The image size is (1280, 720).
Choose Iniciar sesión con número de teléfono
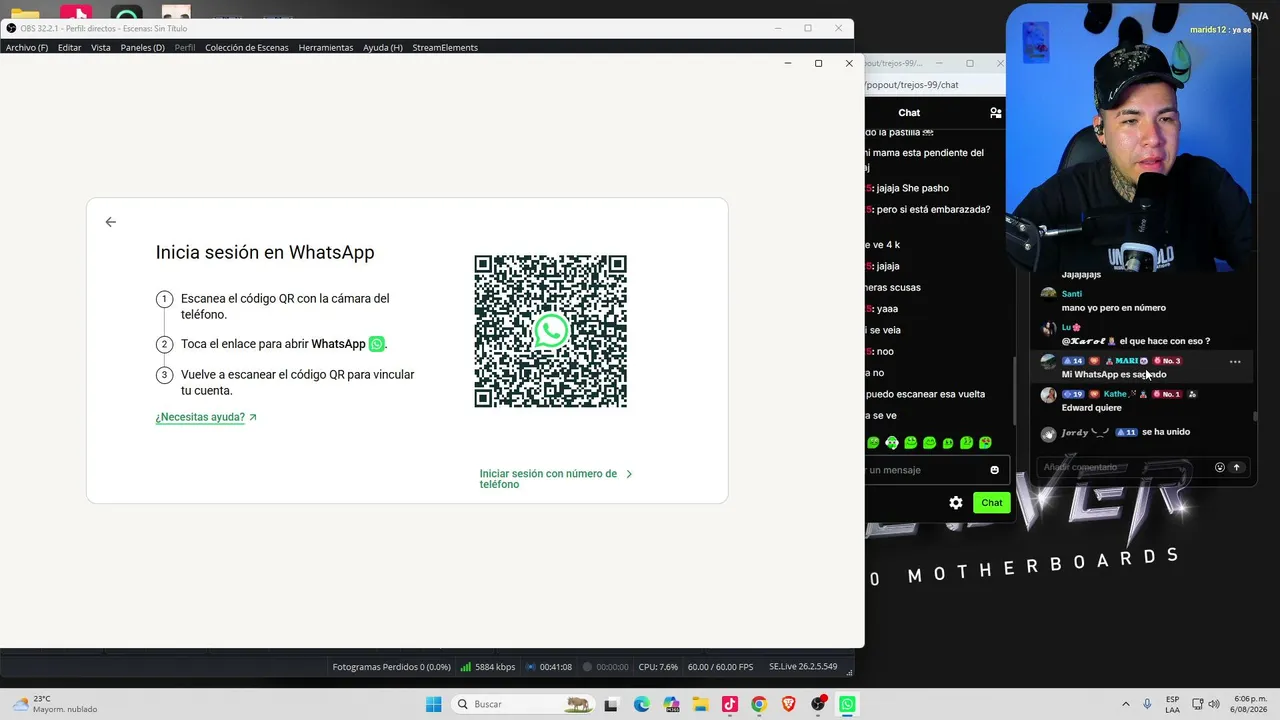click(556, 479)
